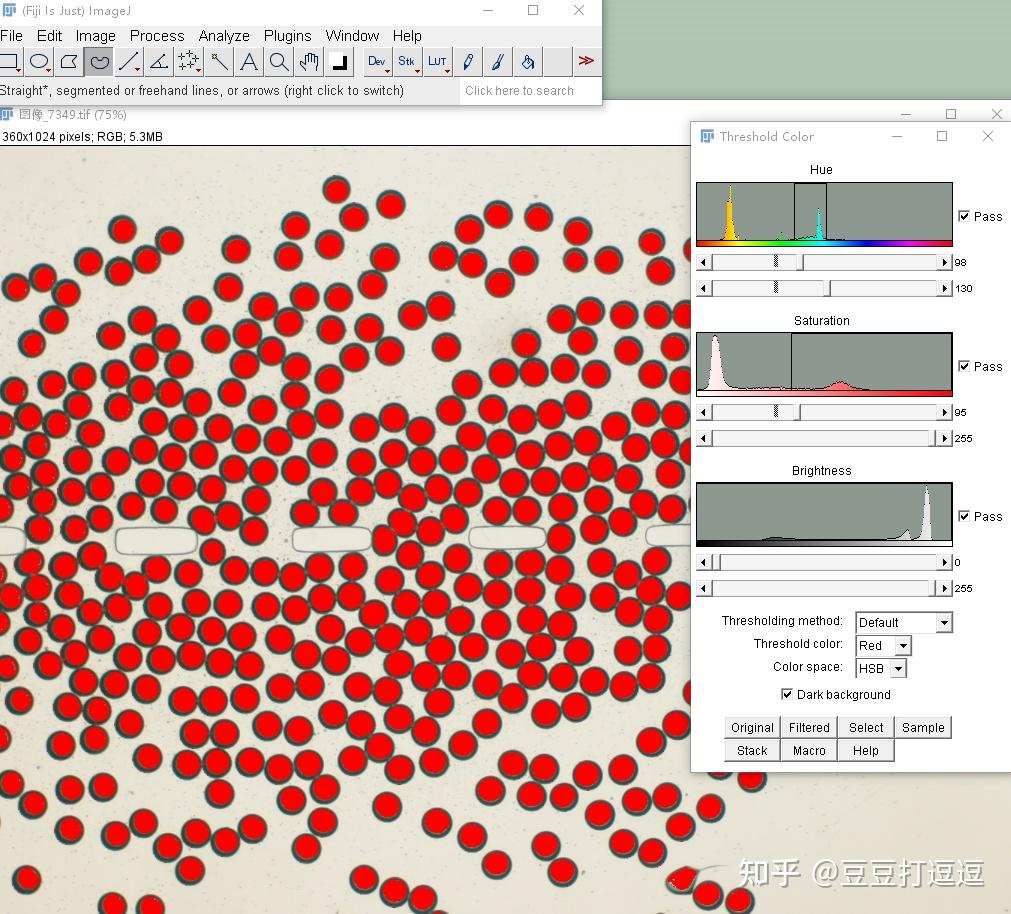Select the Oval selection tool
The width and height of the screenshot is (1011, 914).
coord(39,62)
